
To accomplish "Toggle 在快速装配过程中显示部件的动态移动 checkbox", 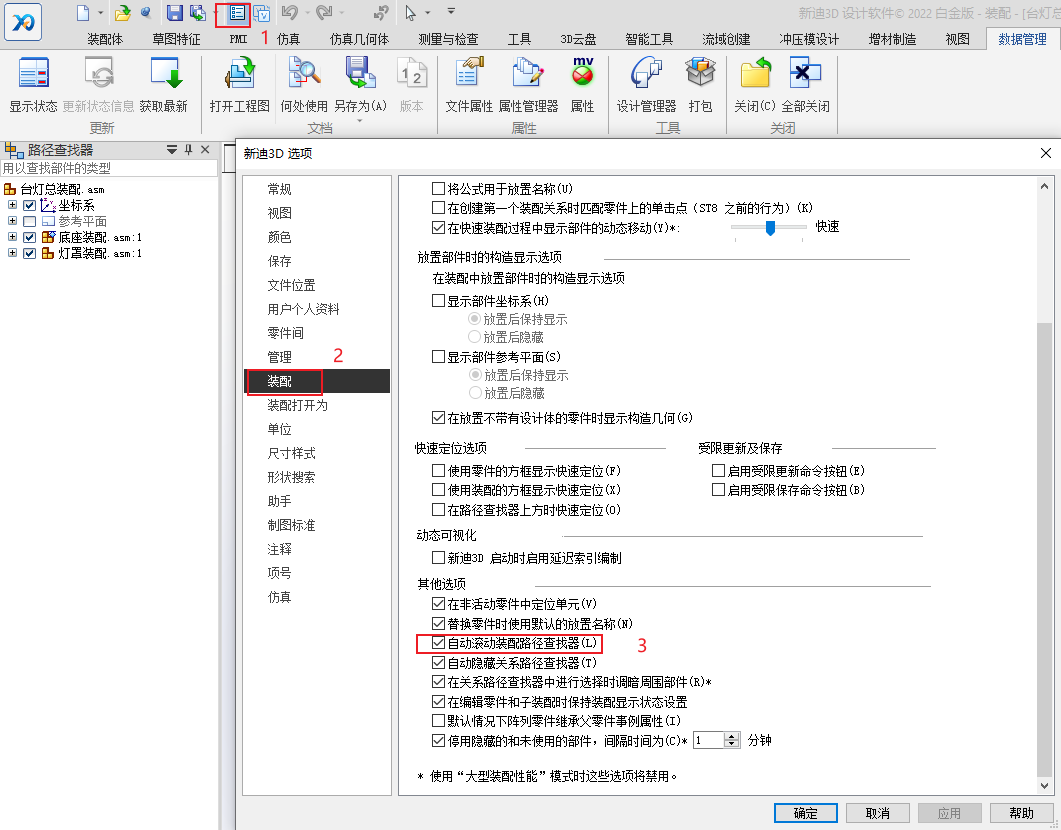I will tap(438, 228).
